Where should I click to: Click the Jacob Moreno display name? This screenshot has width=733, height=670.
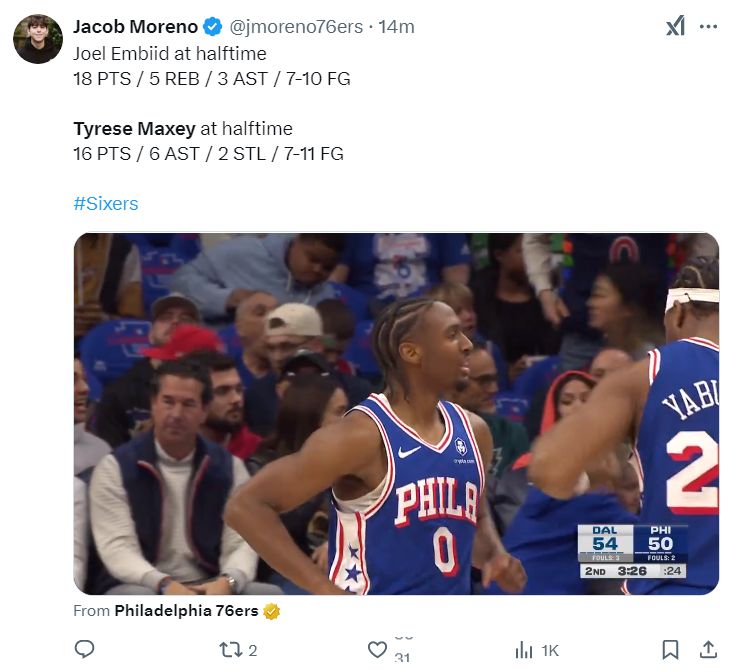136,27
